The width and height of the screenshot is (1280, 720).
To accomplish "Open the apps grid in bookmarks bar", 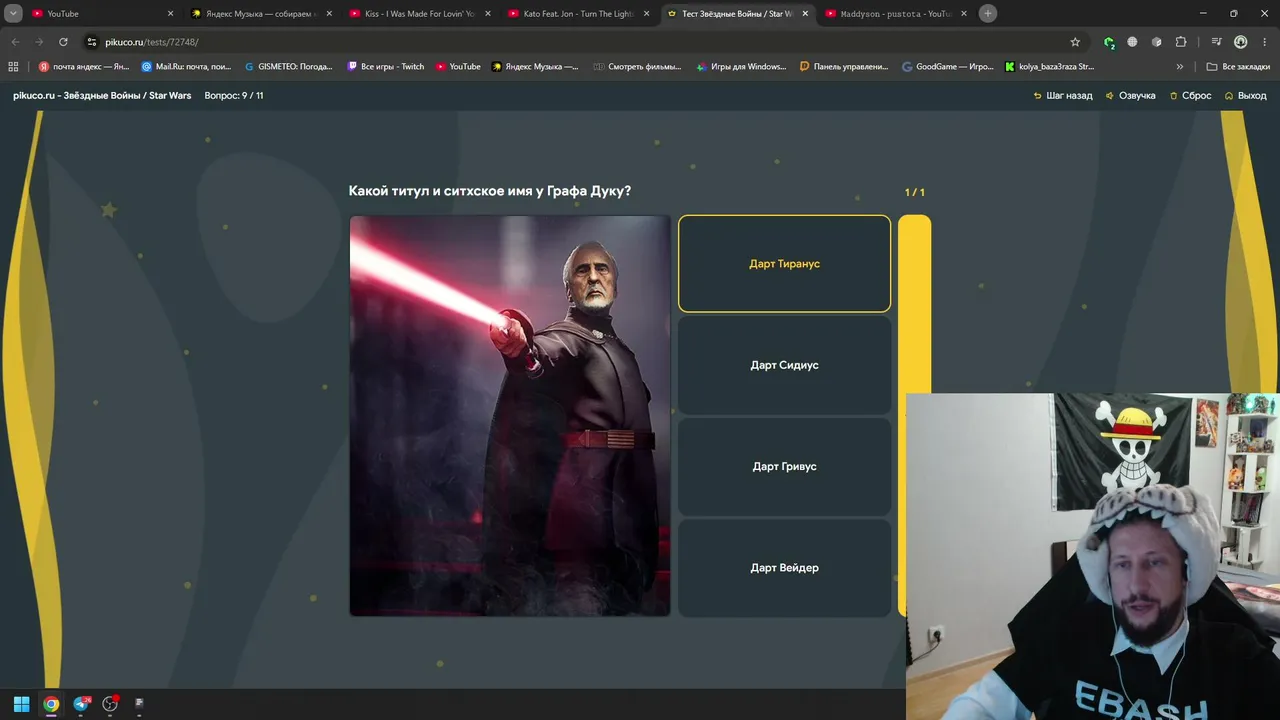I will pyautogui.click(x=13, y=67).
